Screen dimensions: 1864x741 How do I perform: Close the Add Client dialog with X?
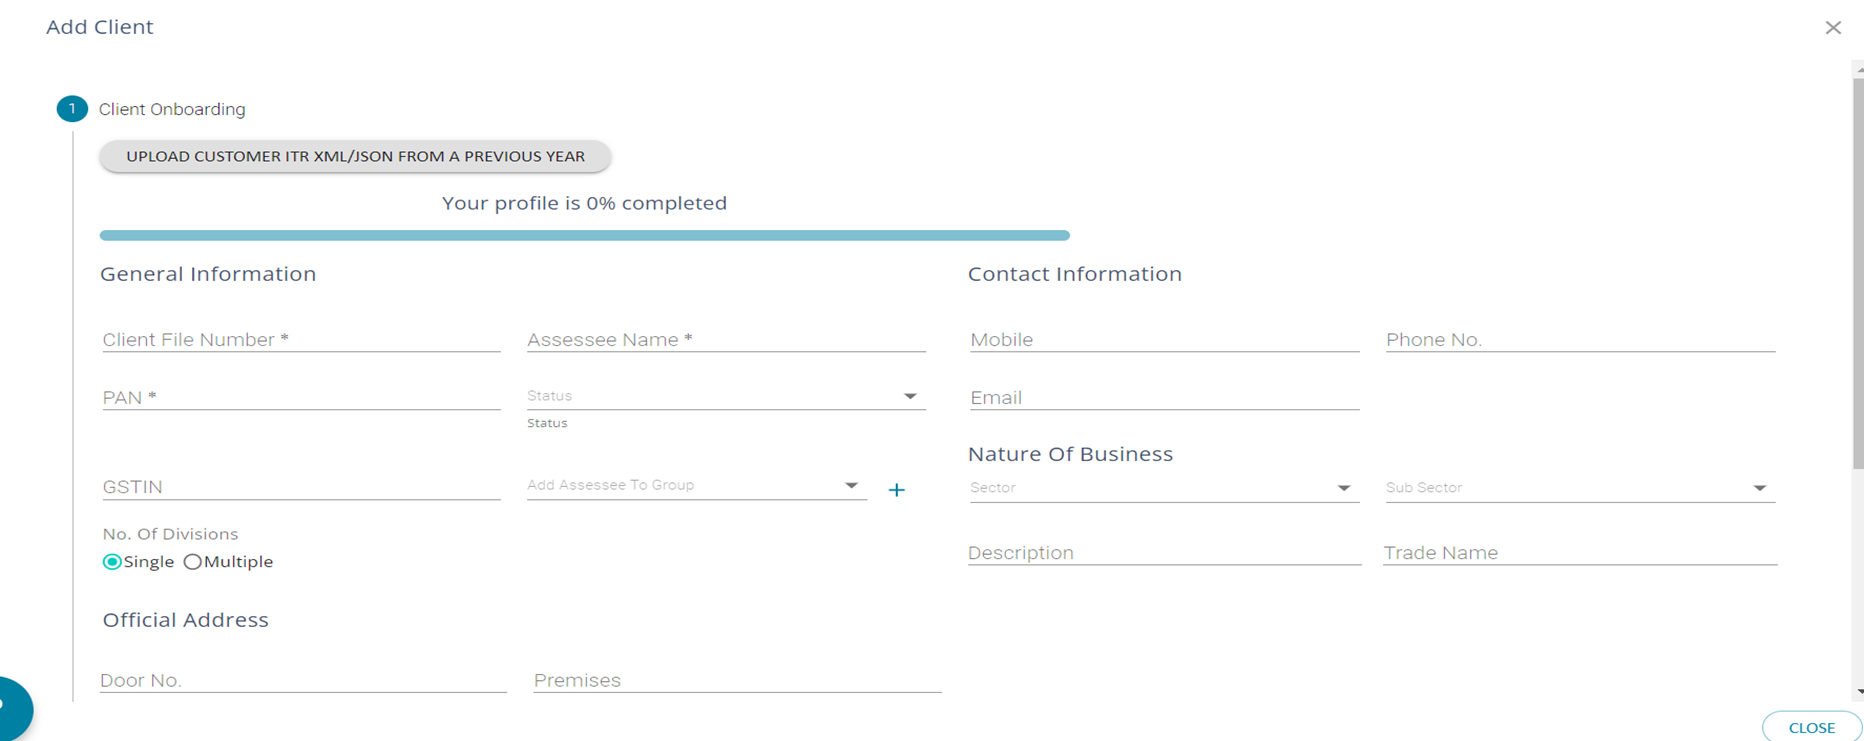(1832, 28)
